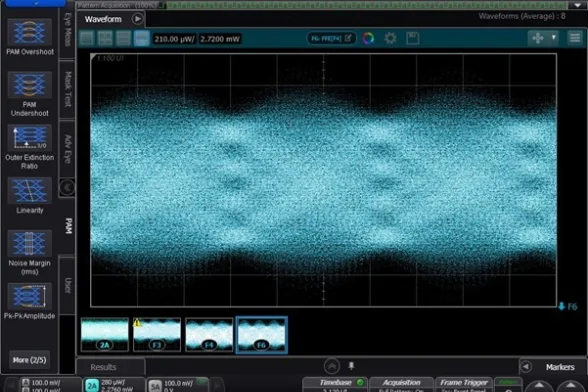Toggle the Timebase green indicator

360,382
